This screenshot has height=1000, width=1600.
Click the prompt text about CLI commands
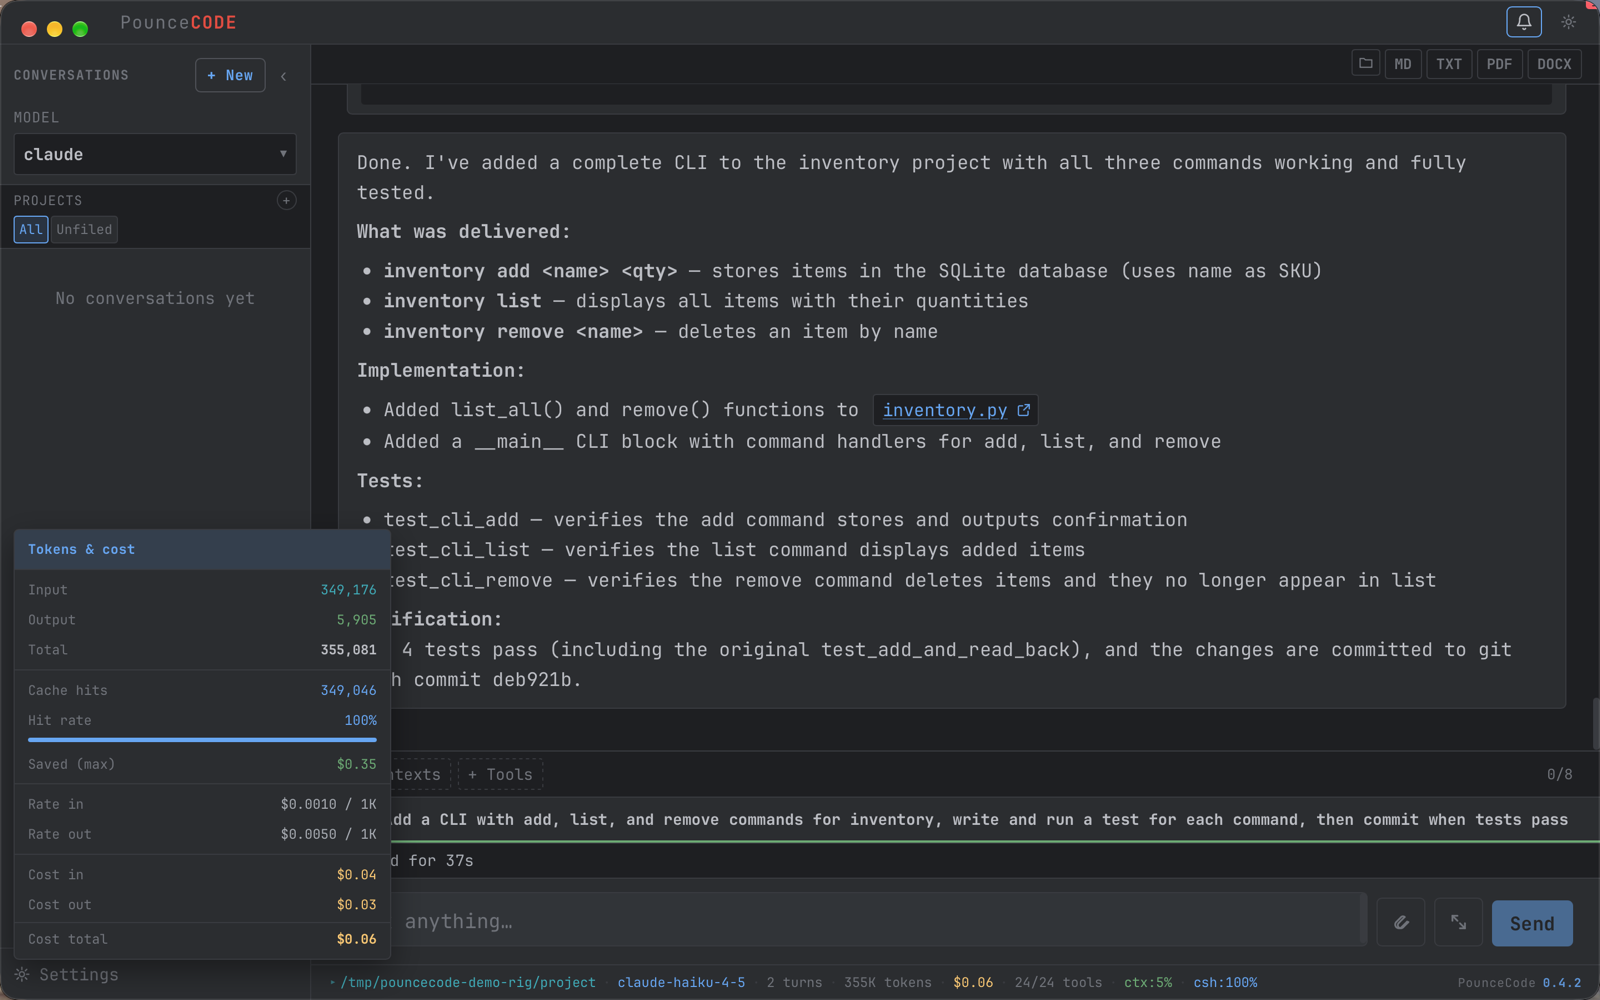click(x=980, y=820)
